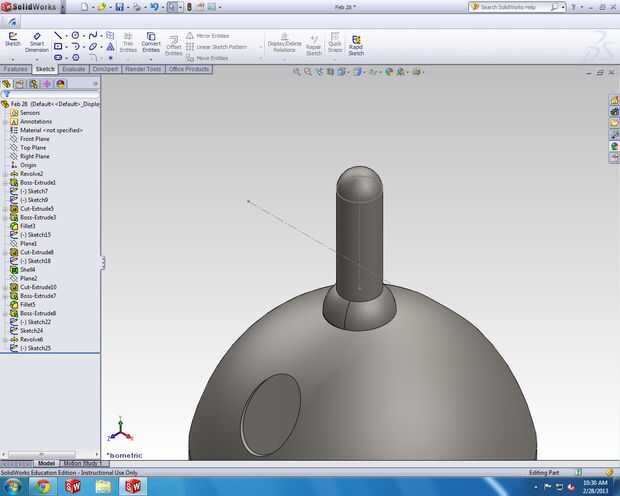This screenshot has width=620, height=496.
Task: Switch to the Features tab
Action: pos(15,70)
